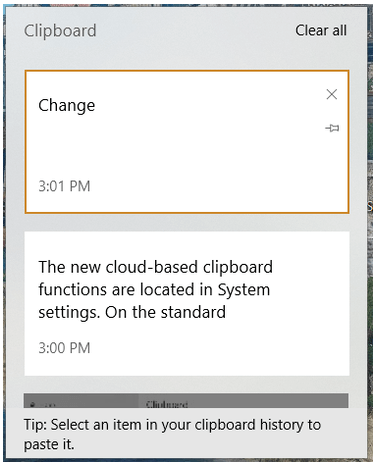Click "settings. On the standard" line

[132, 313]
